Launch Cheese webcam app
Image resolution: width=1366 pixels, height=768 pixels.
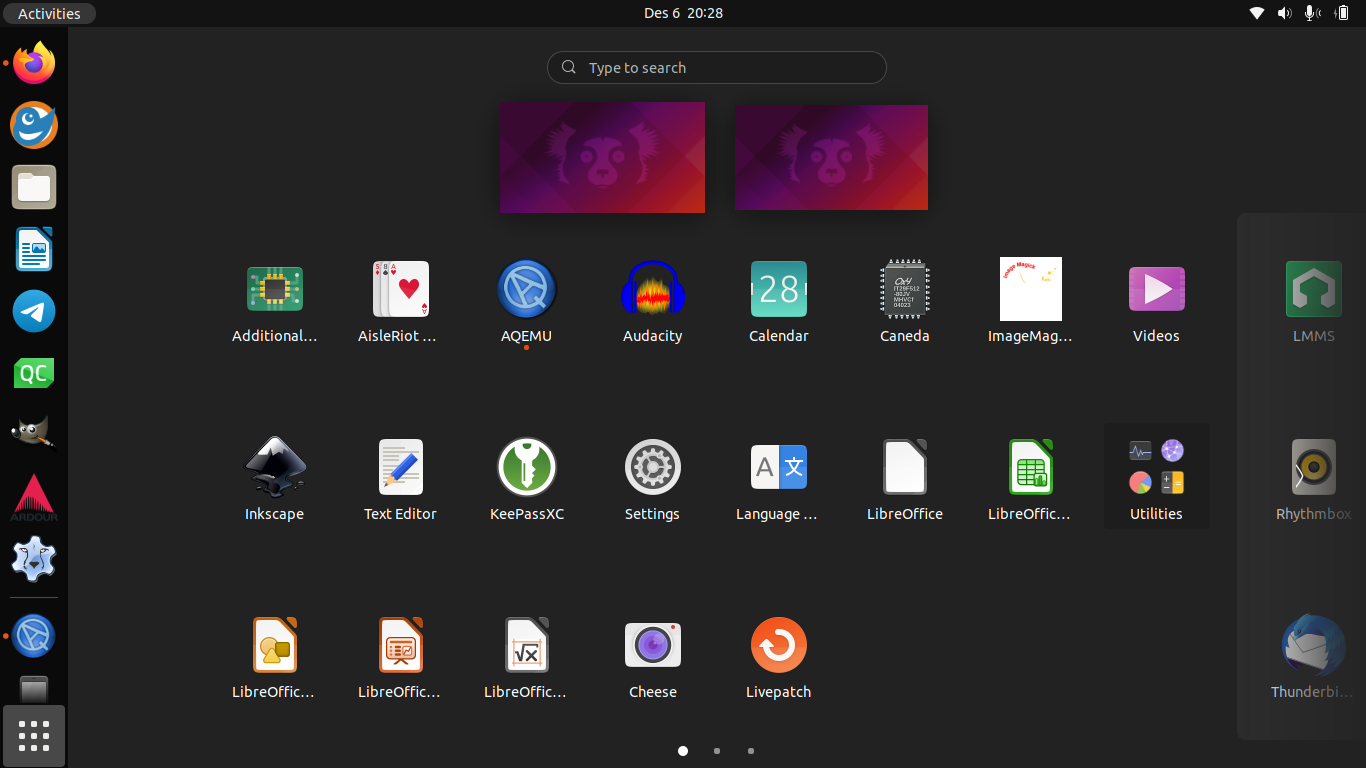point(653,658)
